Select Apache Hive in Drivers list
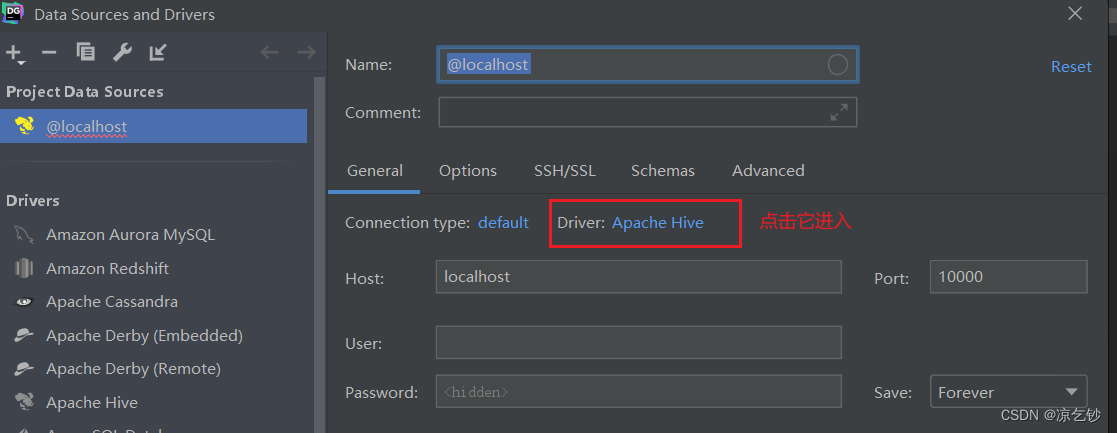 (x=92, y=402)
